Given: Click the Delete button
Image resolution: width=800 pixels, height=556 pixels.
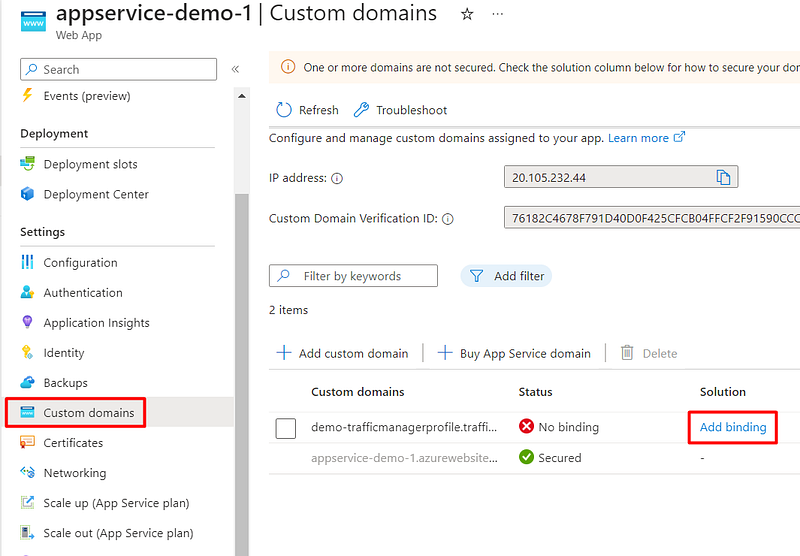Looking at the screenshot, I should [649, 353].
